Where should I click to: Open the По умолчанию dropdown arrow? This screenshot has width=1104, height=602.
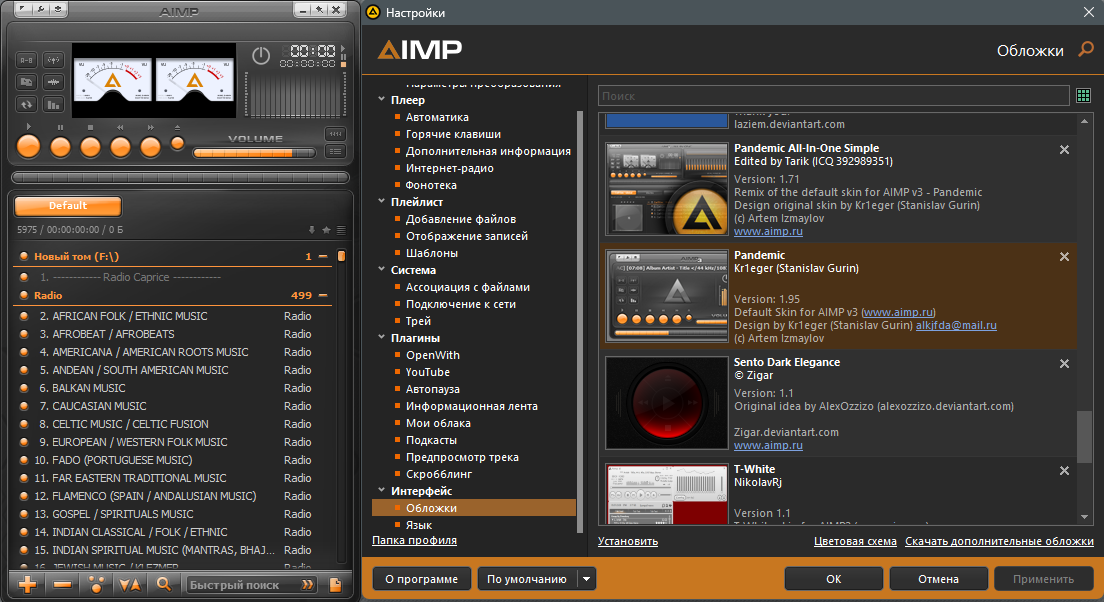[x=586, y=579]
